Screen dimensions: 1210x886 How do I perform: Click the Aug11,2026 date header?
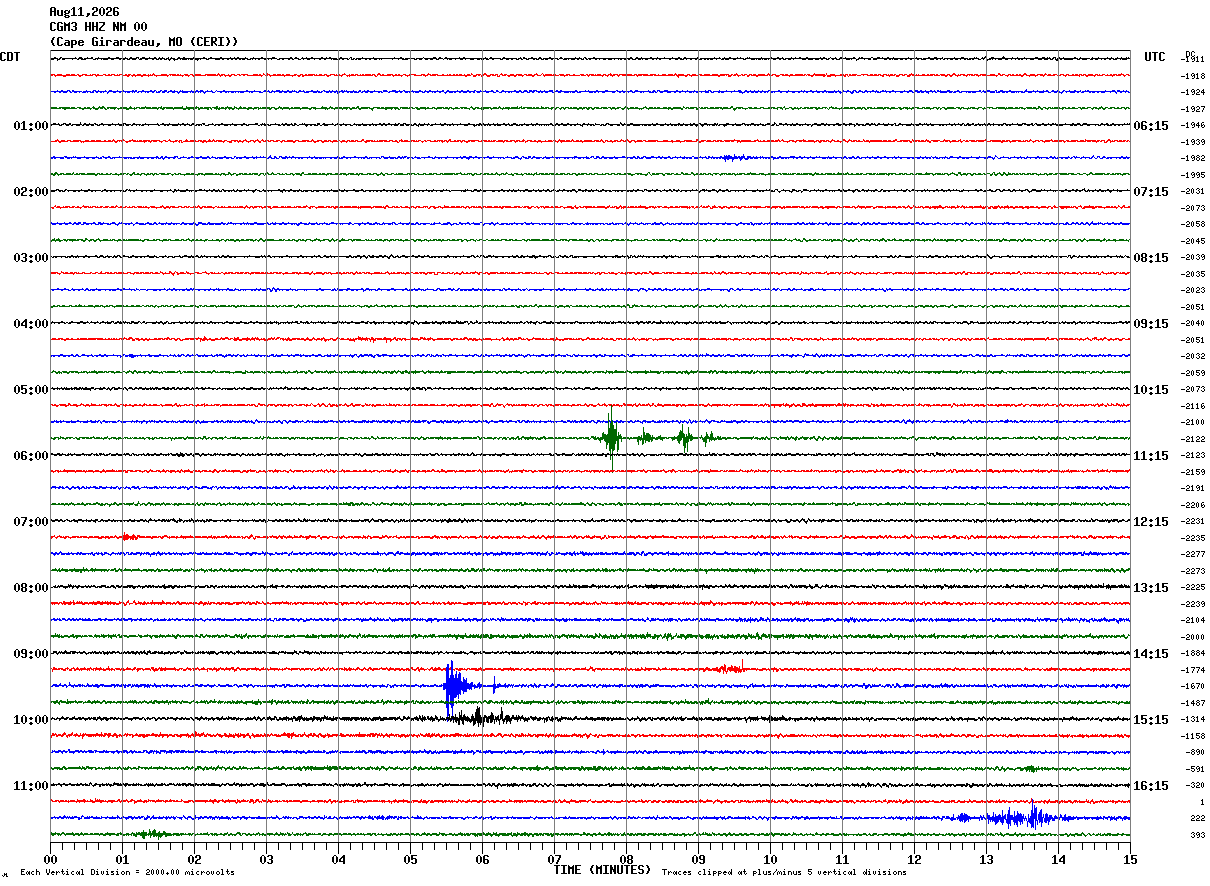click(x=84, y=12)
